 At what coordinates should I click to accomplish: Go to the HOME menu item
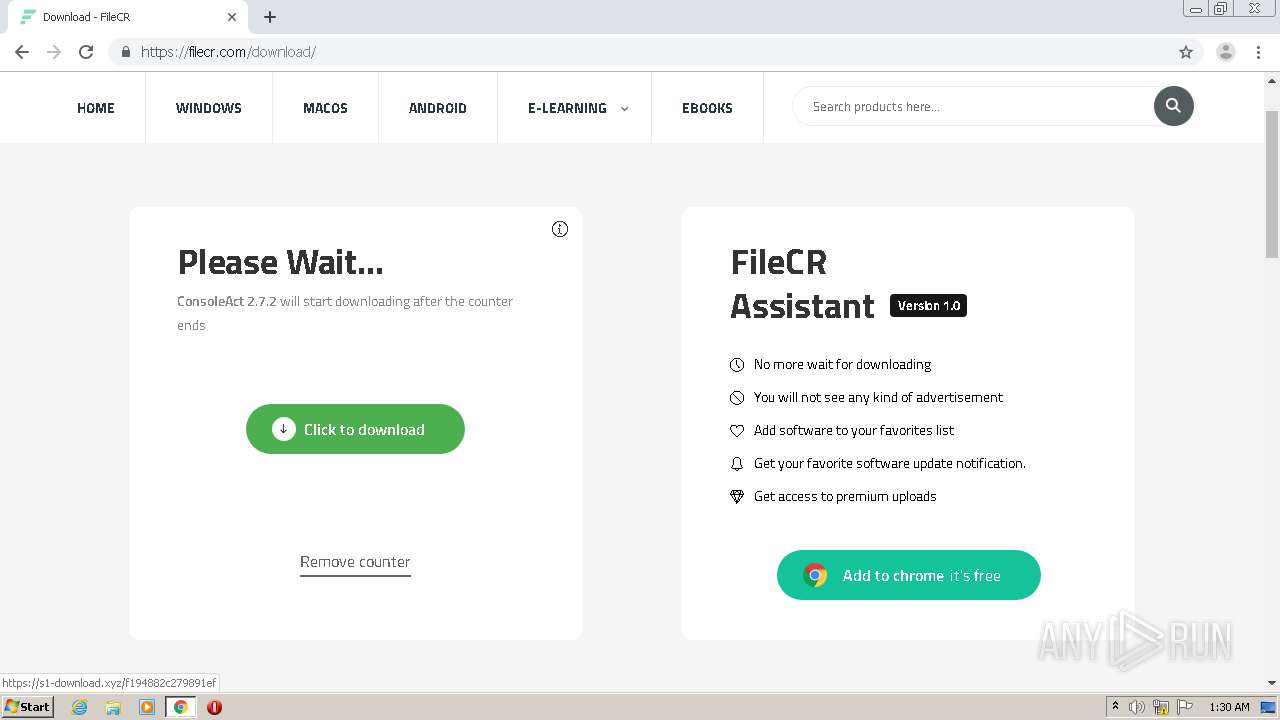96,108
